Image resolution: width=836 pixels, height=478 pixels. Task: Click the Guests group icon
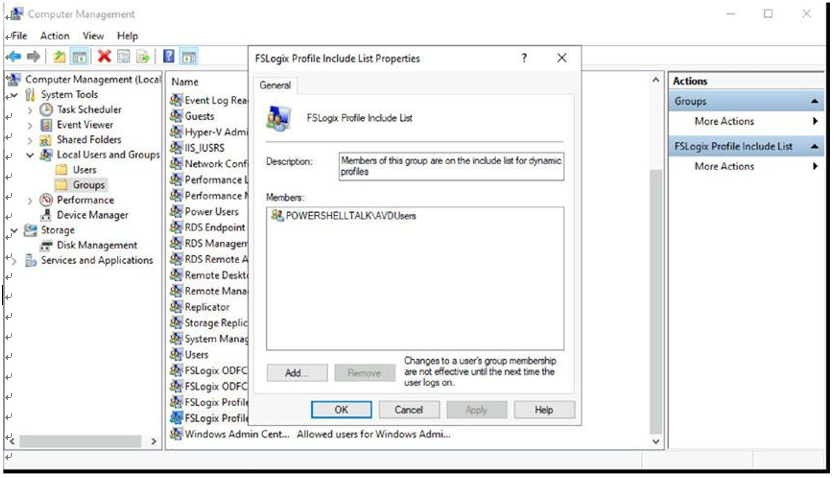(x=176, y=116)
